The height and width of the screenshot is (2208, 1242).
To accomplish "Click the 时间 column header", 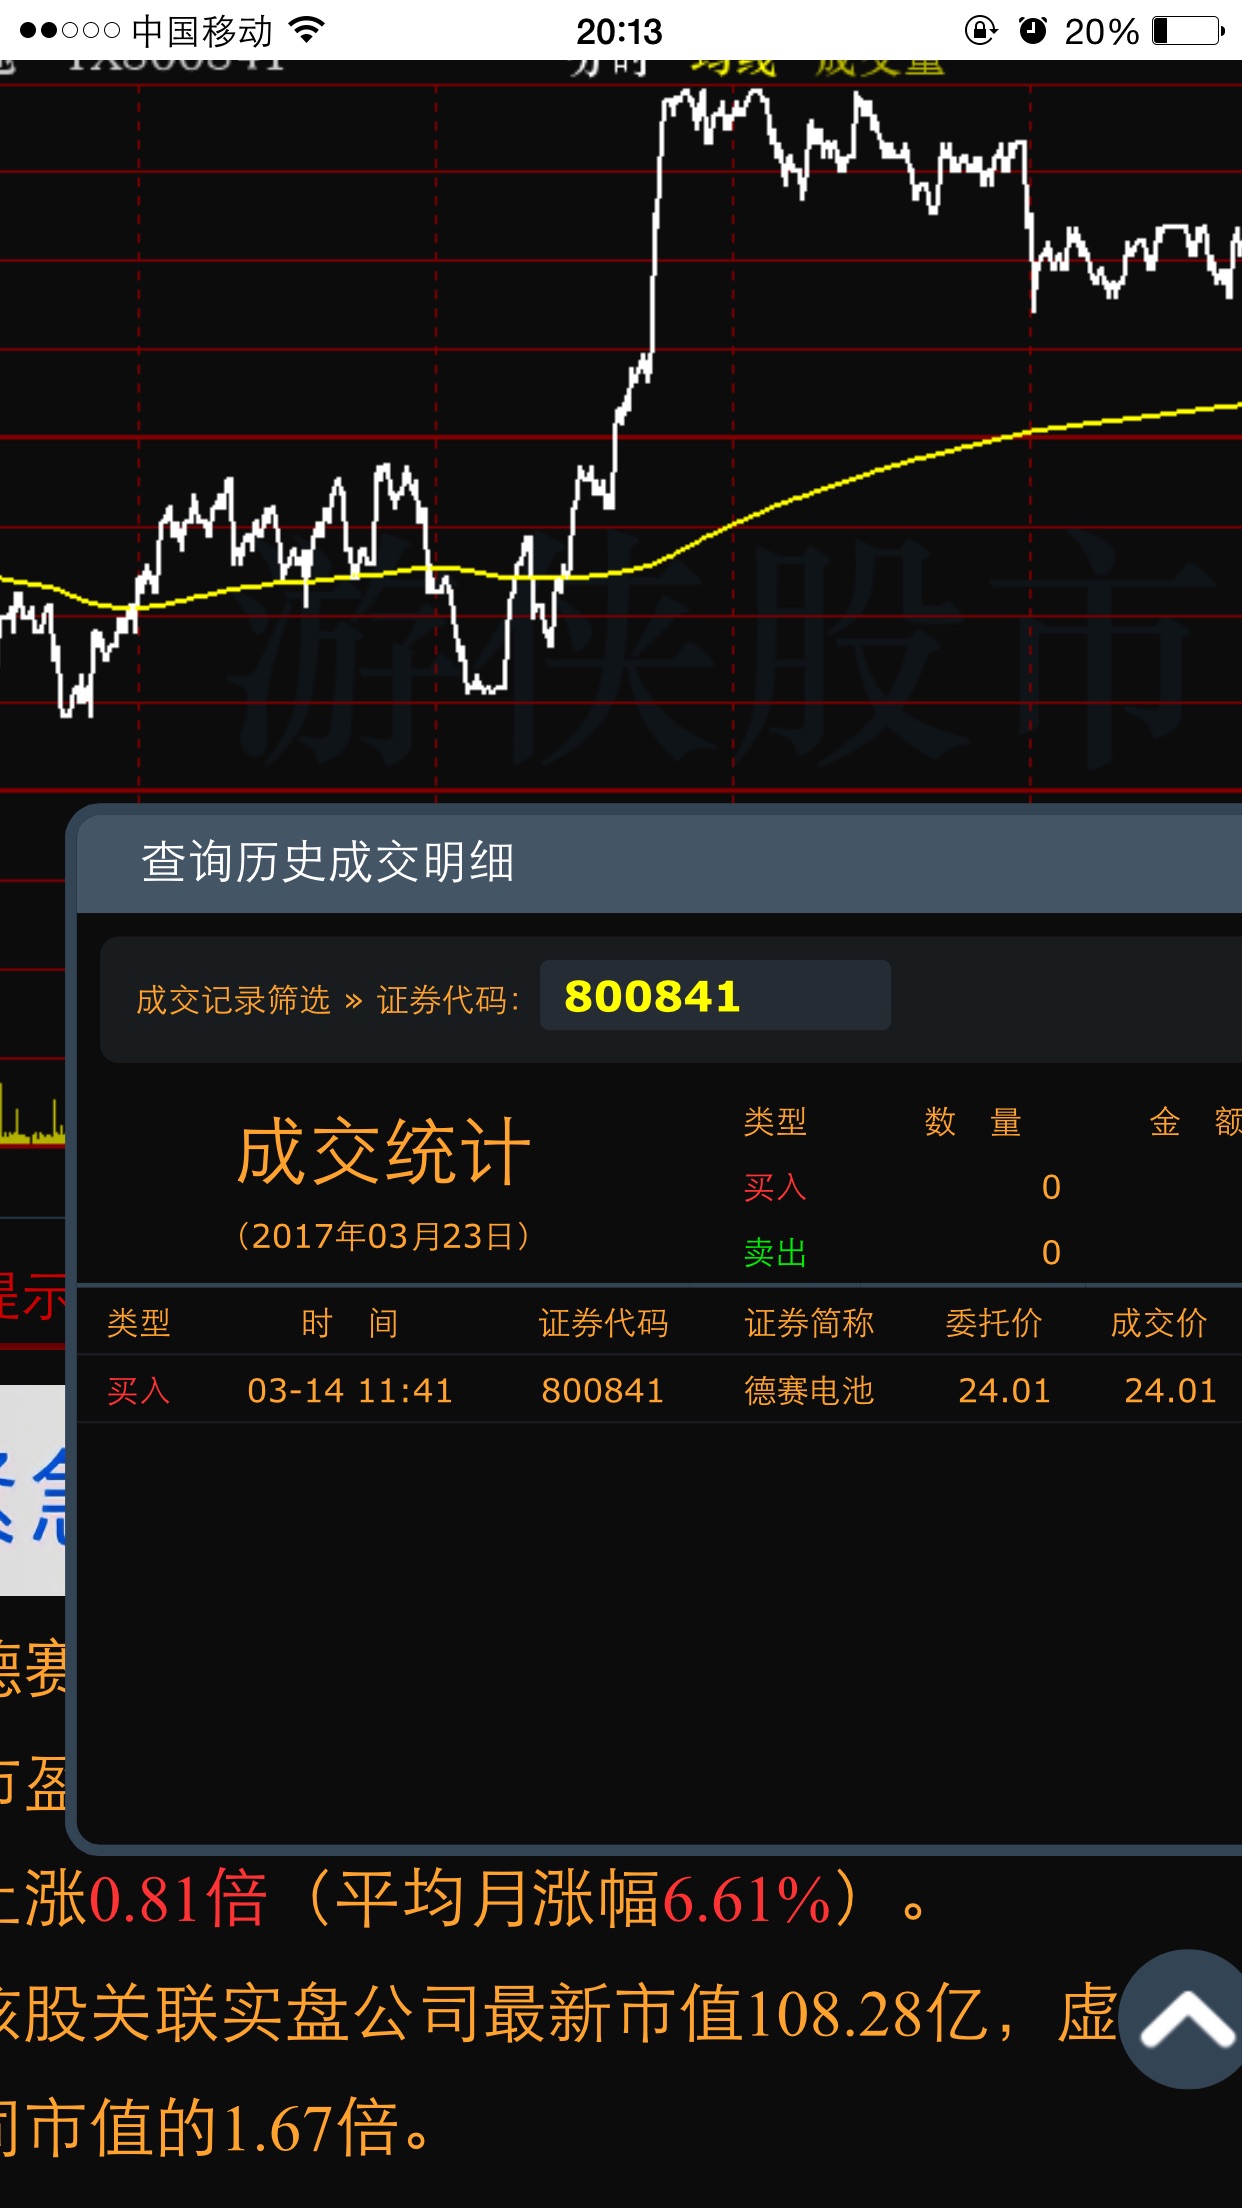I will pos(350,1323).
